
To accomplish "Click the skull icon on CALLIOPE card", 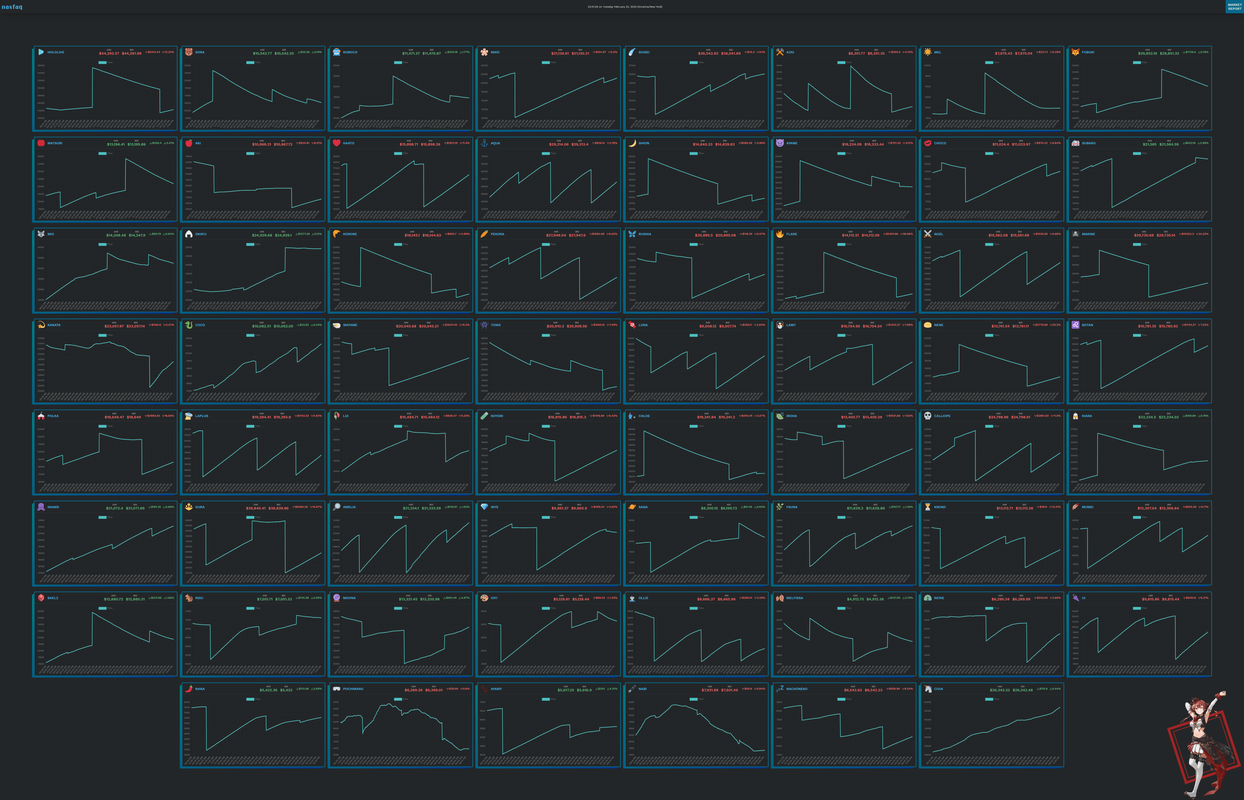I will click(x=928, y=416).
